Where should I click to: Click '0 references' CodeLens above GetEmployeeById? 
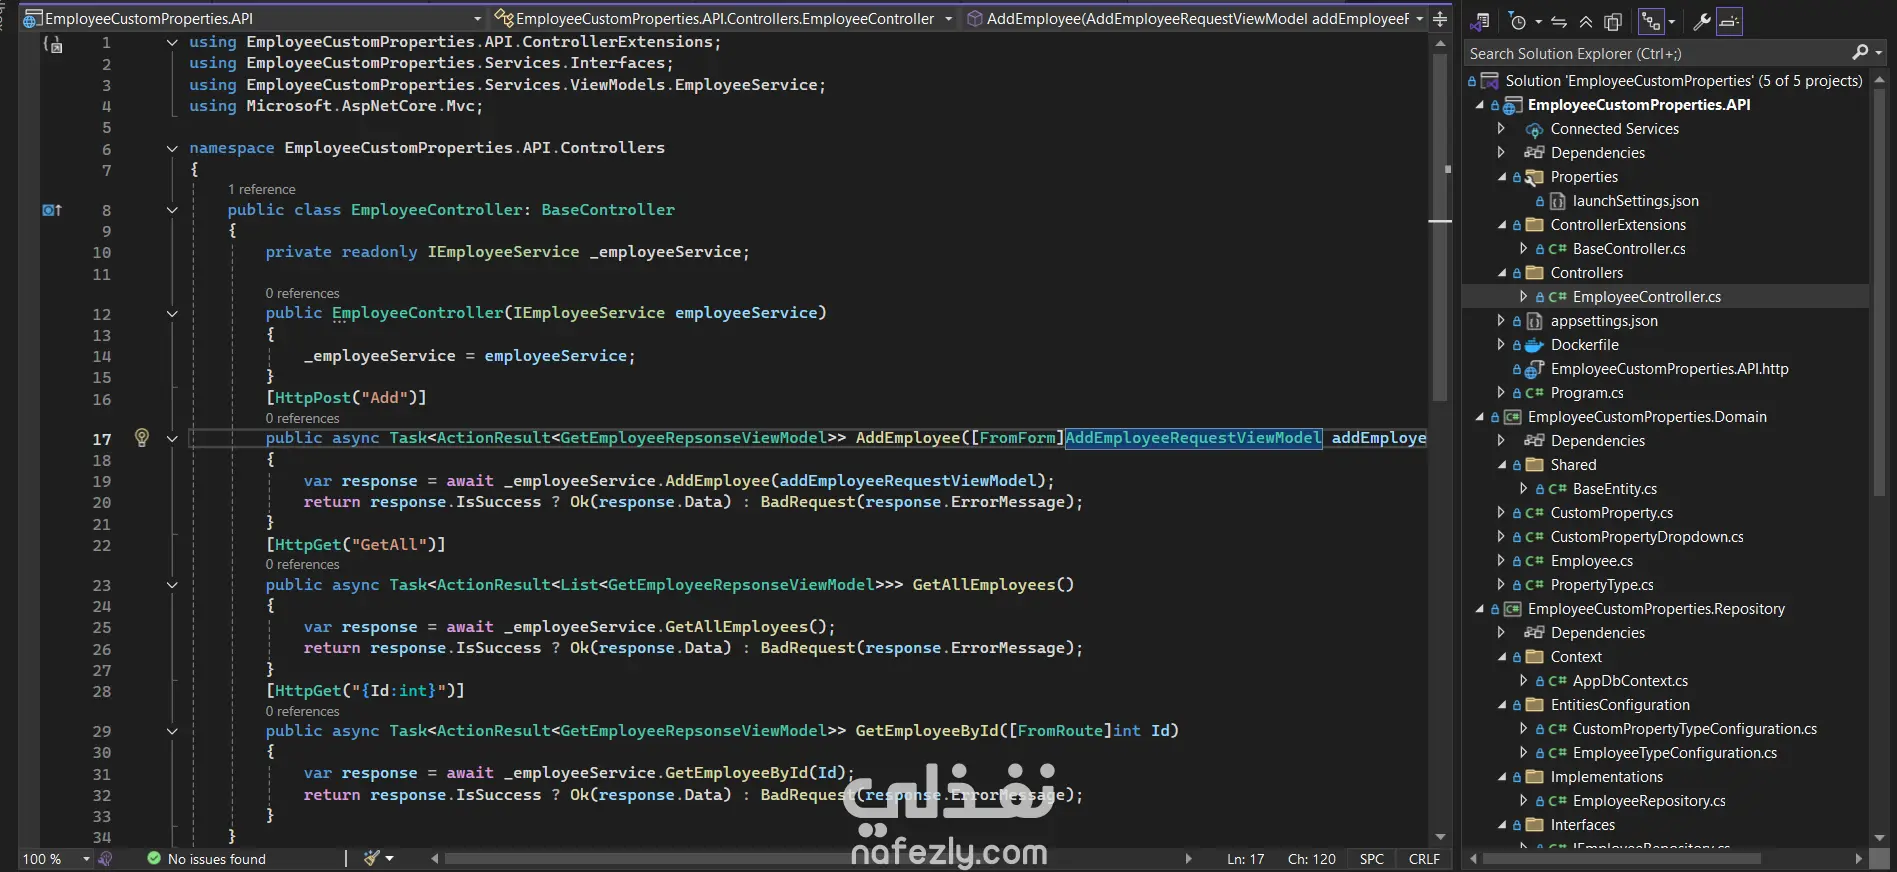click(x=302, y=711)
